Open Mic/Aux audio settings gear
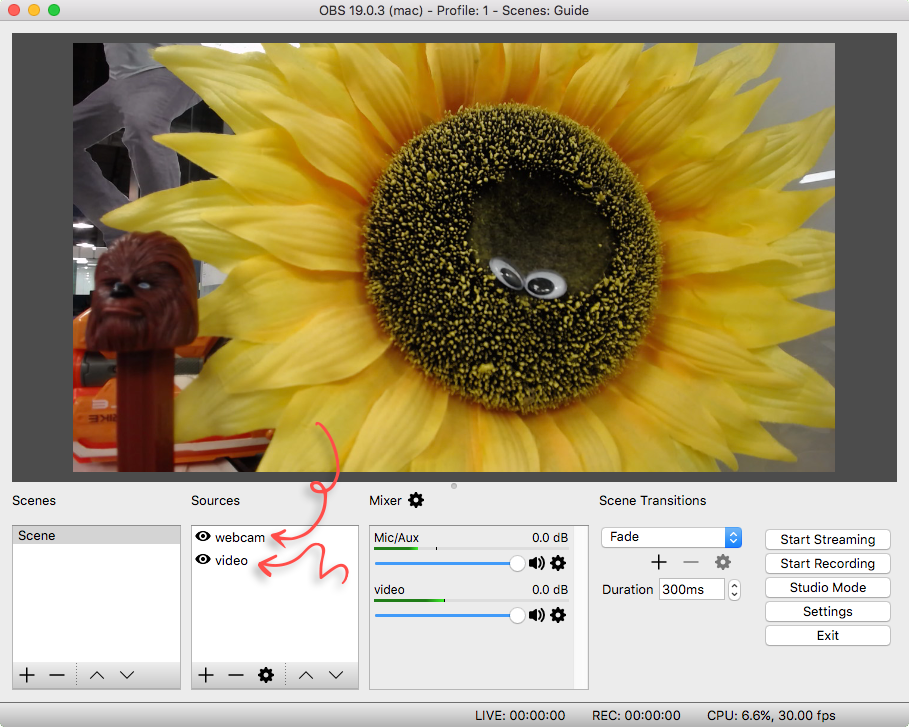The height and width of the screenshot is (727, 909). 558,563
